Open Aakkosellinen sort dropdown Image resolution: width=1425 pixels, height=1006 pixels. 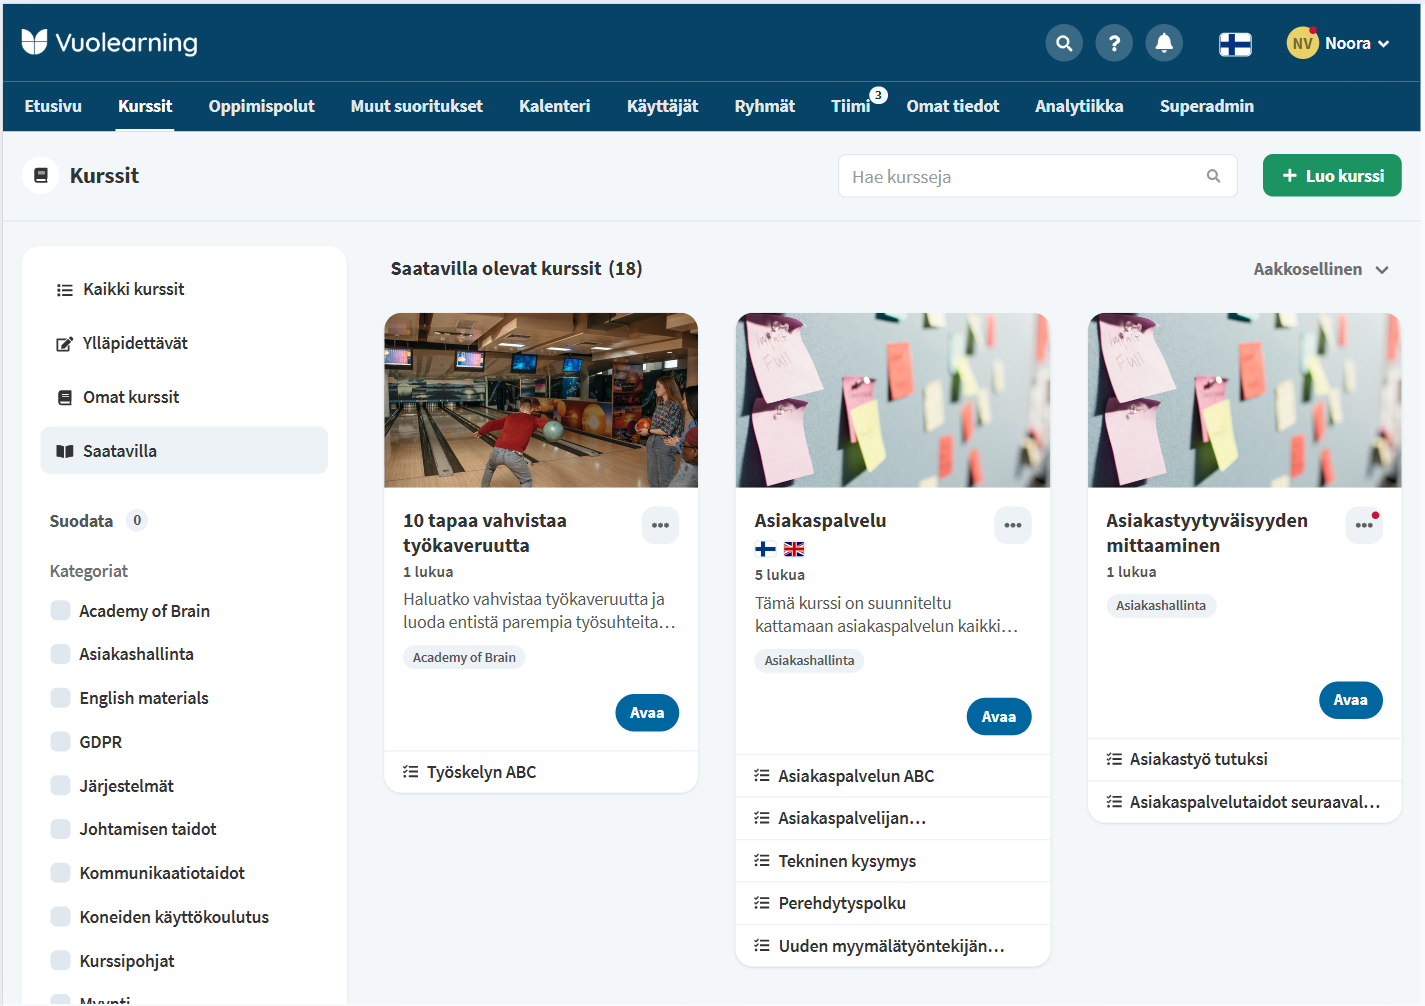1321,269
